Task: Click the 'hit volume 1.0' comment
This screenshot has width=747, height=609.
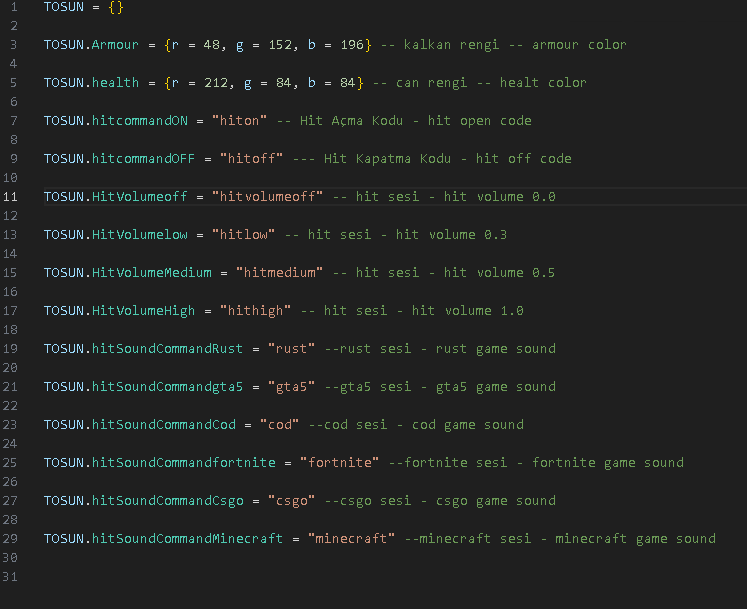Action: point(467,311)
